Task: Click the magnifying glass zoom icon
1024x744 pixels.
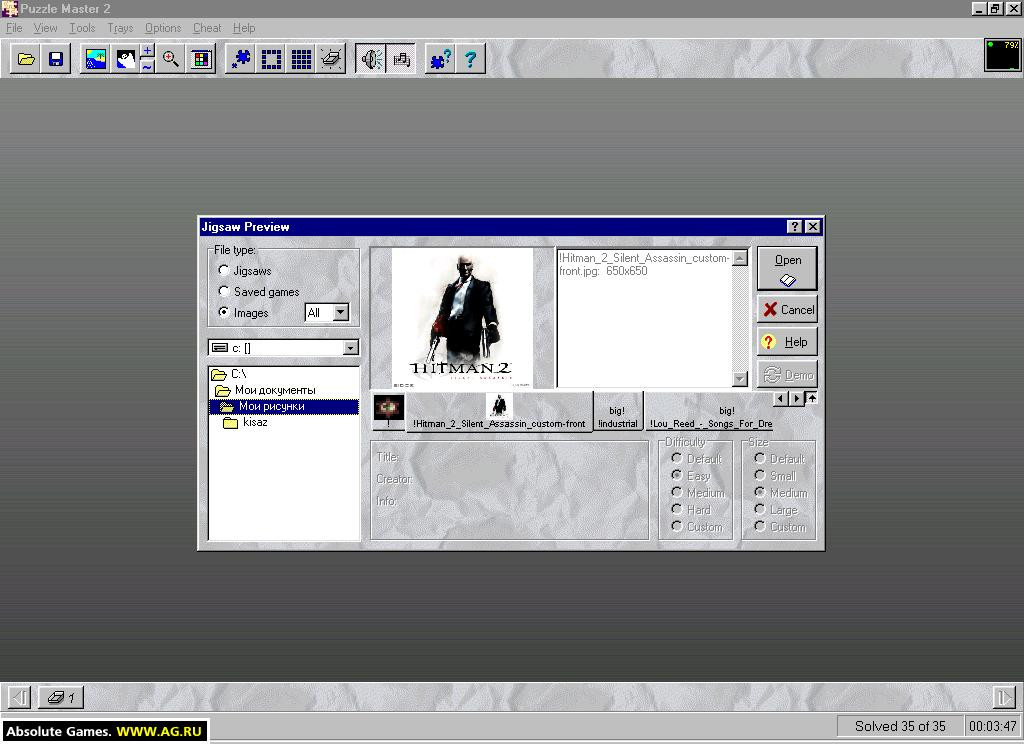Action: click(171, 59)
